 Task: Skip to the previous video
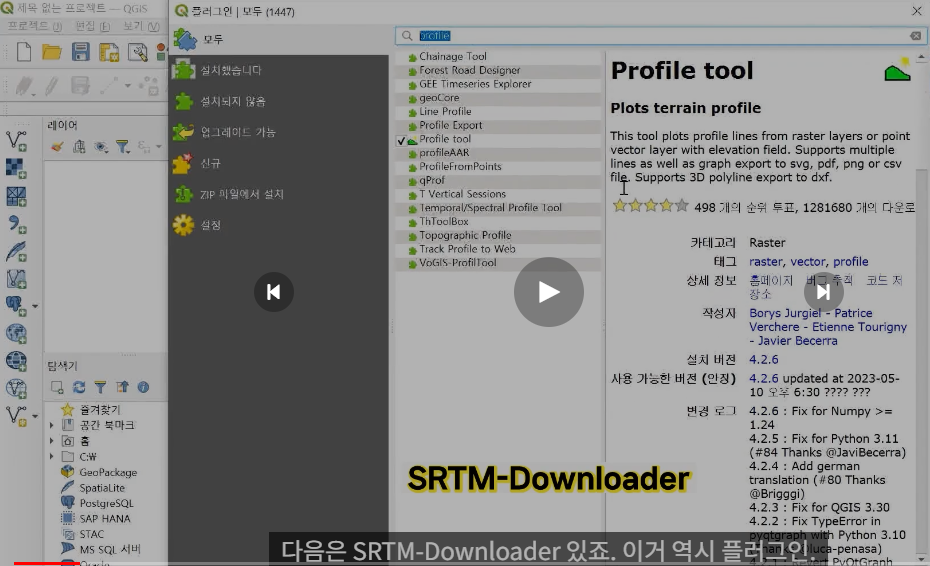[273, 292]
